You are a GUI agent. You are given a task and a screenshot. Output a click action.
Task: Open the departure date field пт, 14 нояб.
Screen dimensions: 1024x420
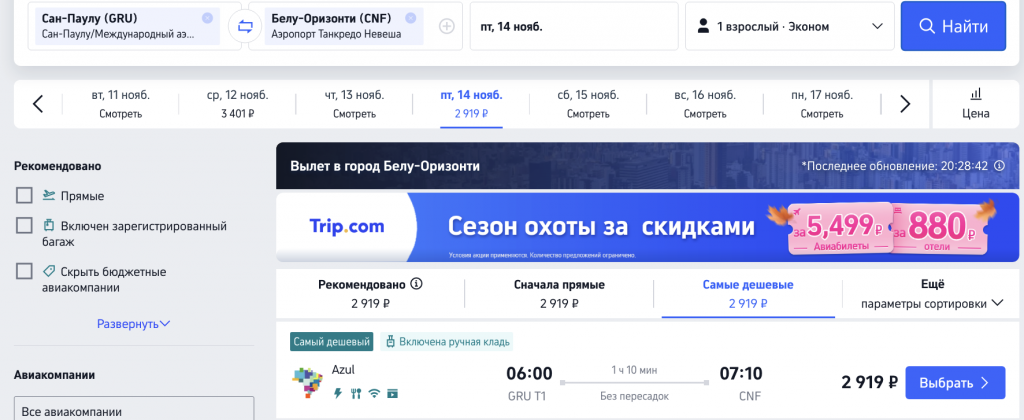click(574, 27)
